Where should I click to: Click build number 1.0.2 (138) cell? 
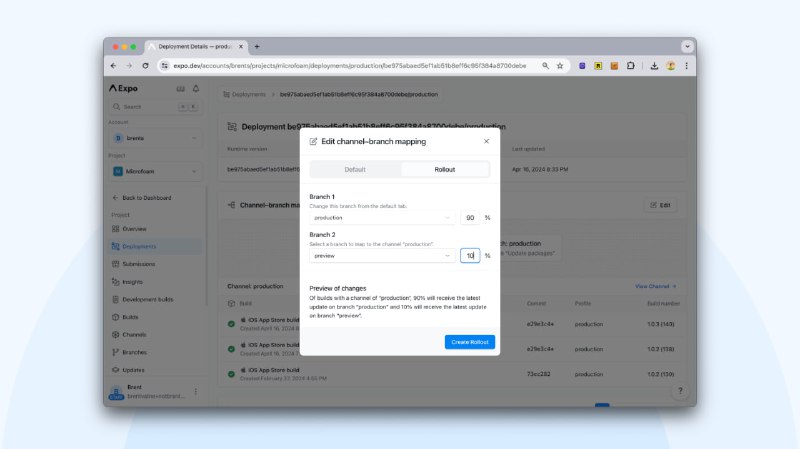pyautogui.click(x=661, y=349)
